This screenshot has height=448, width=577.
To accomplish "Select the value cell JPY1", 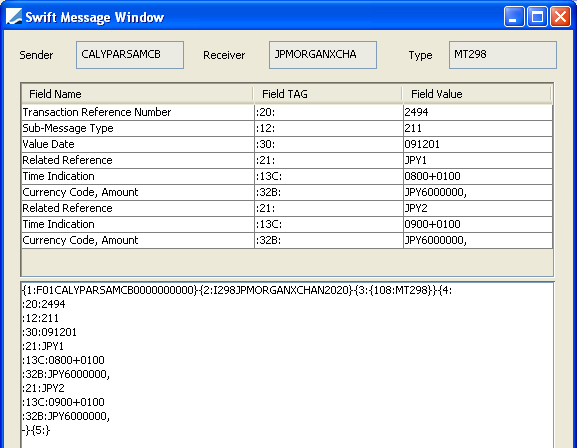I will 478,160.
